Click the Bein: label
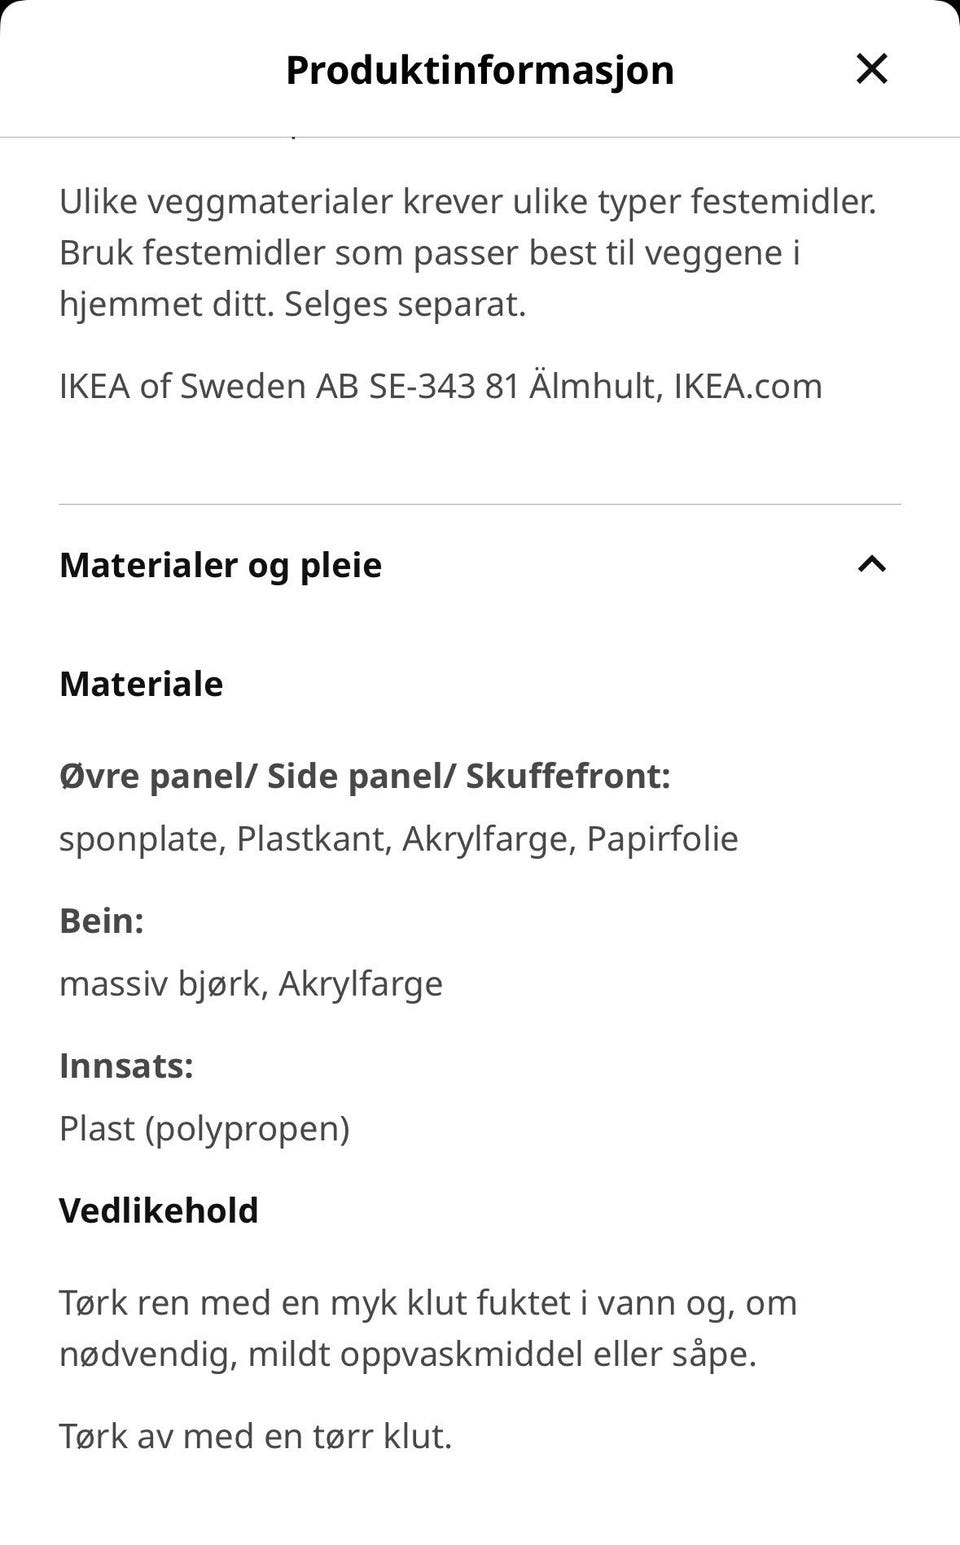Viewport: 960px width, 1545px height. tap(101, 921)
